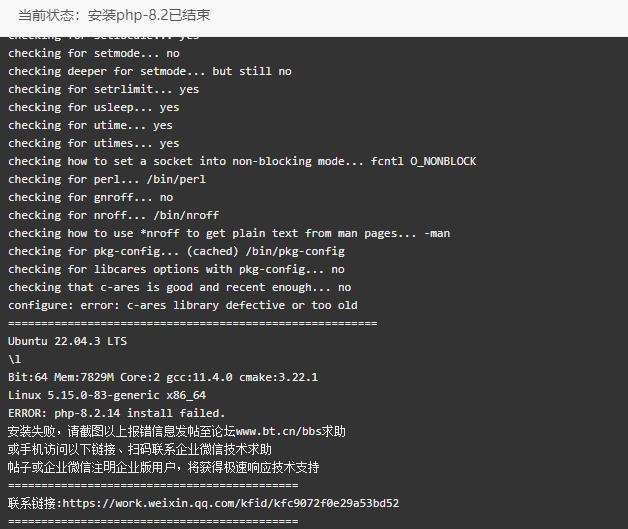Click the Ubuntu 22.04.3 LTS line
628x529 pixels.
point(67,341)
